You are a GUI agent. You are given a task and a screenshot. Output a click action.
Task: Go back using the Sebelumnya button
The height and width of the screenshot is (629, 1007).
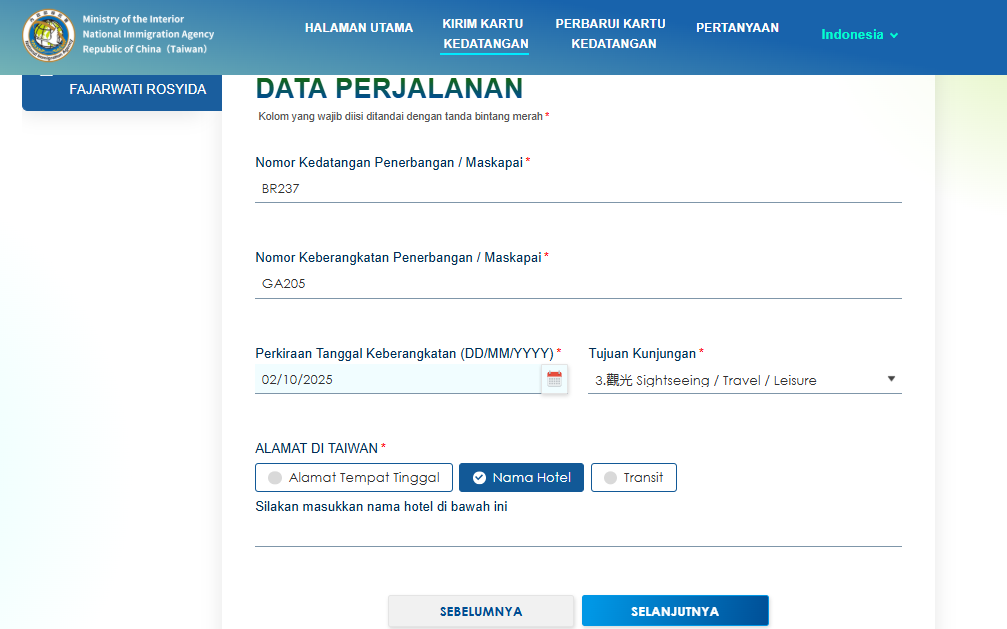click(481, 610)
